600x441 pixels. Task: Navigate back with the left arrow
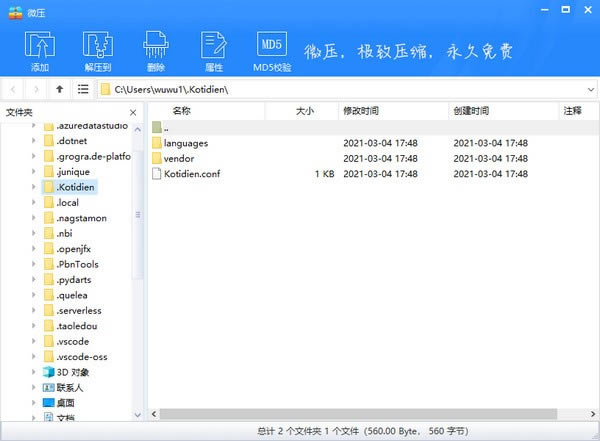[x=14, y=90]
